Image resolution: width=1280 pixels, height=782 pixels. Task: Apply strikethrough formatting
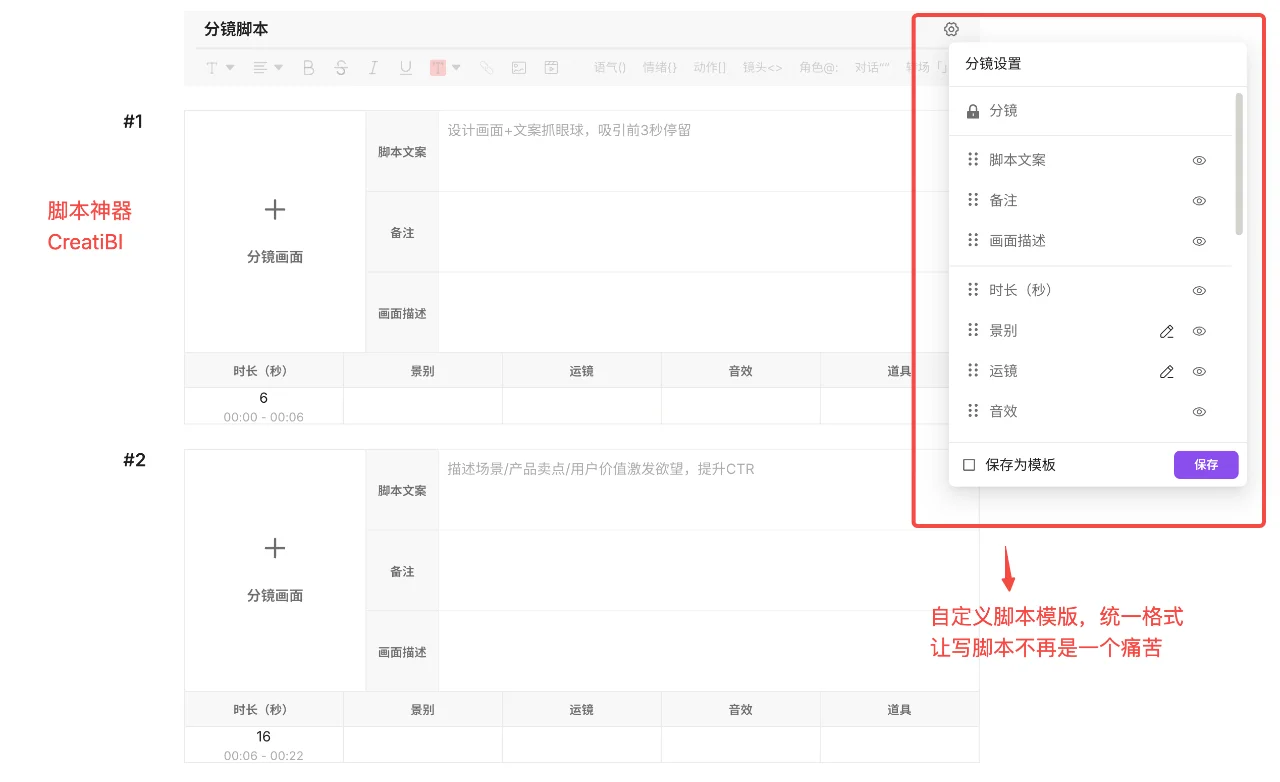tap(341, 67)
